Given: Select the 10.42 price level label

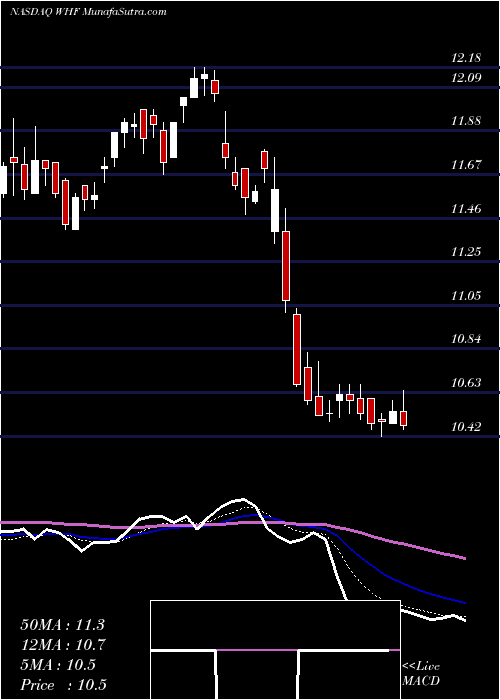Looking at the screenshot, I should [466, 426].
